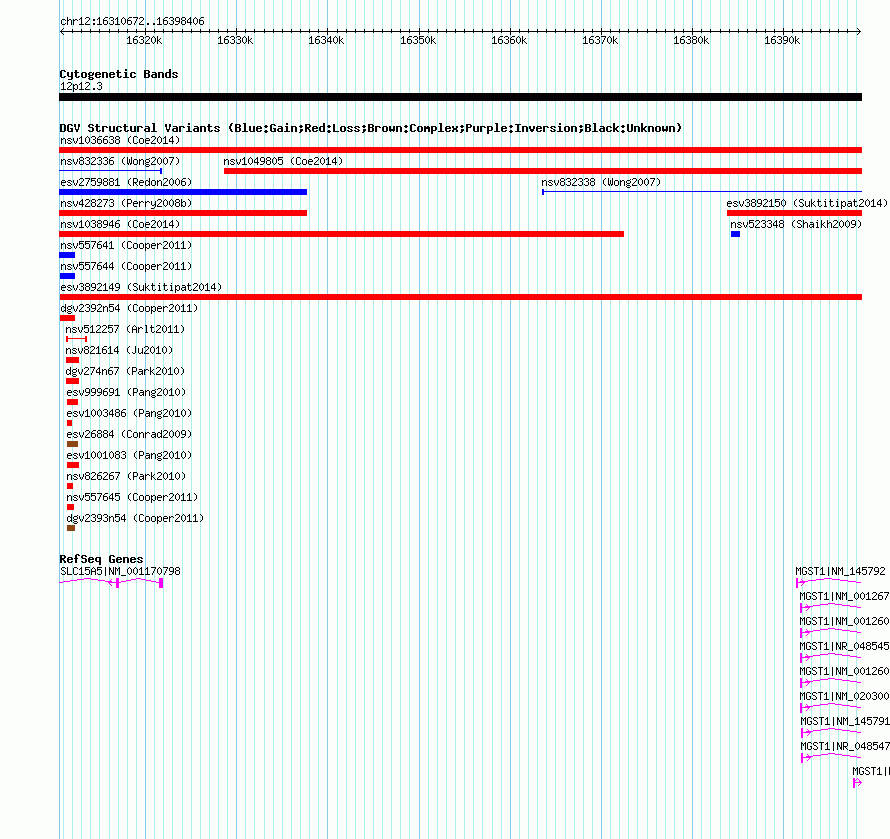
Task: Open transcript MGST1|NR_048547 label
Action: 845,746
